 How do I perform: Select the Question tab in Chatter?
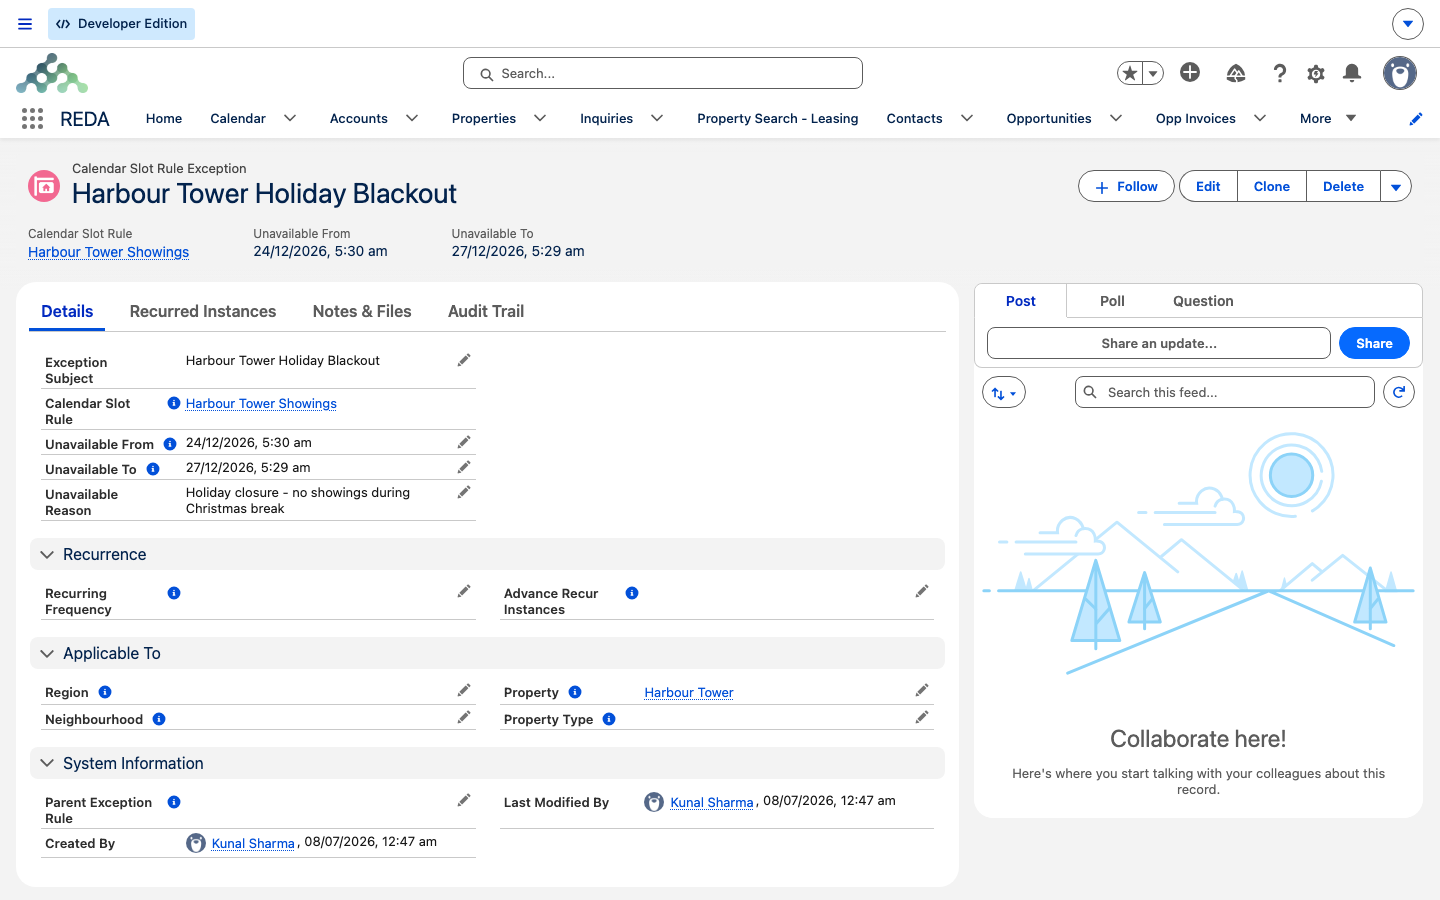pos(1203,301)
